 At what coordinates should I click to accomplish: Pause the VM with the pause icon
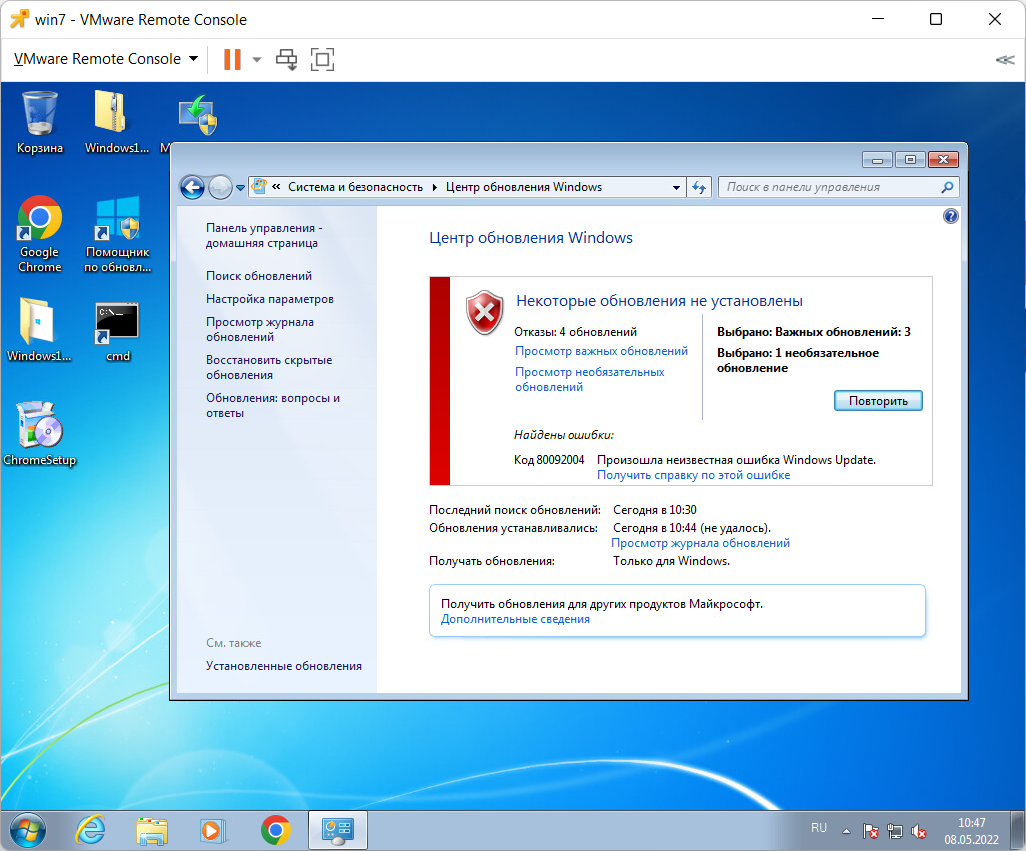(x=232, y=60)
